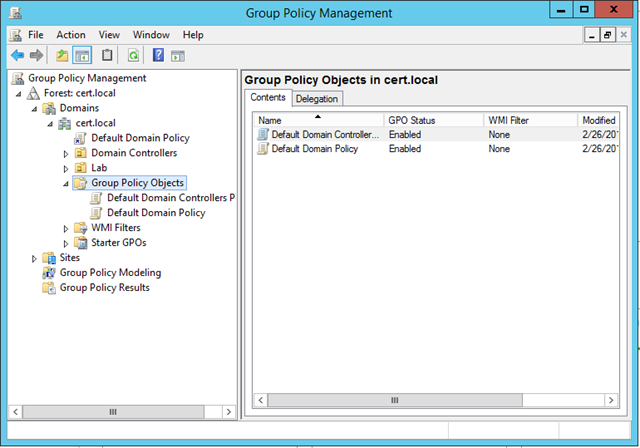The image size is (640, 448).
Task: Collapse the Group Policy Objects node
Action: [x=66, y=183]
